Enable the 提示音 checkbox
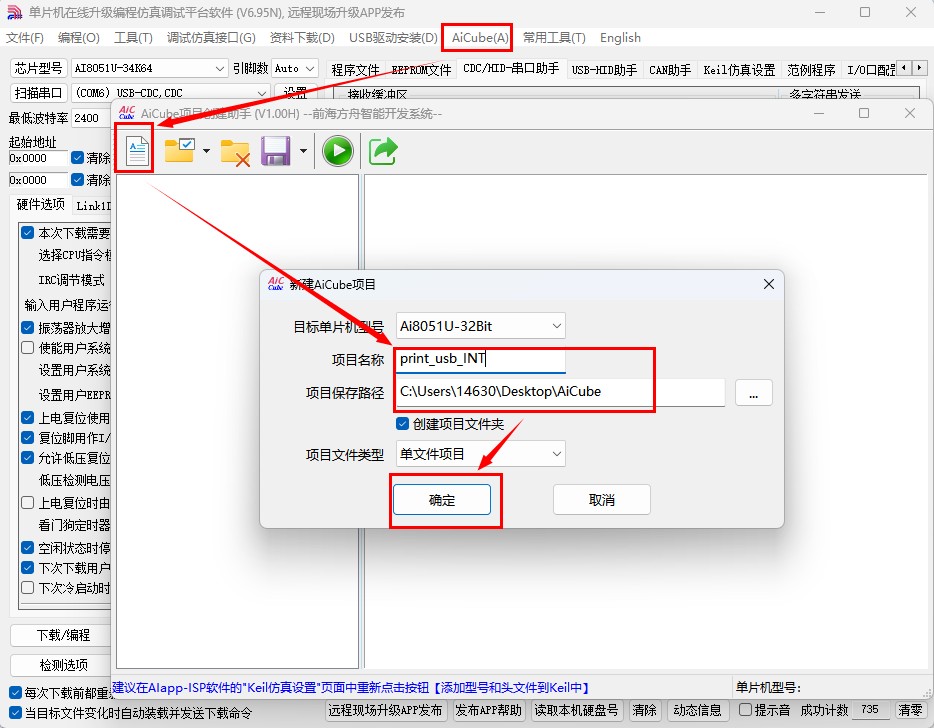934x728 pixels. (x=745, y=710)
